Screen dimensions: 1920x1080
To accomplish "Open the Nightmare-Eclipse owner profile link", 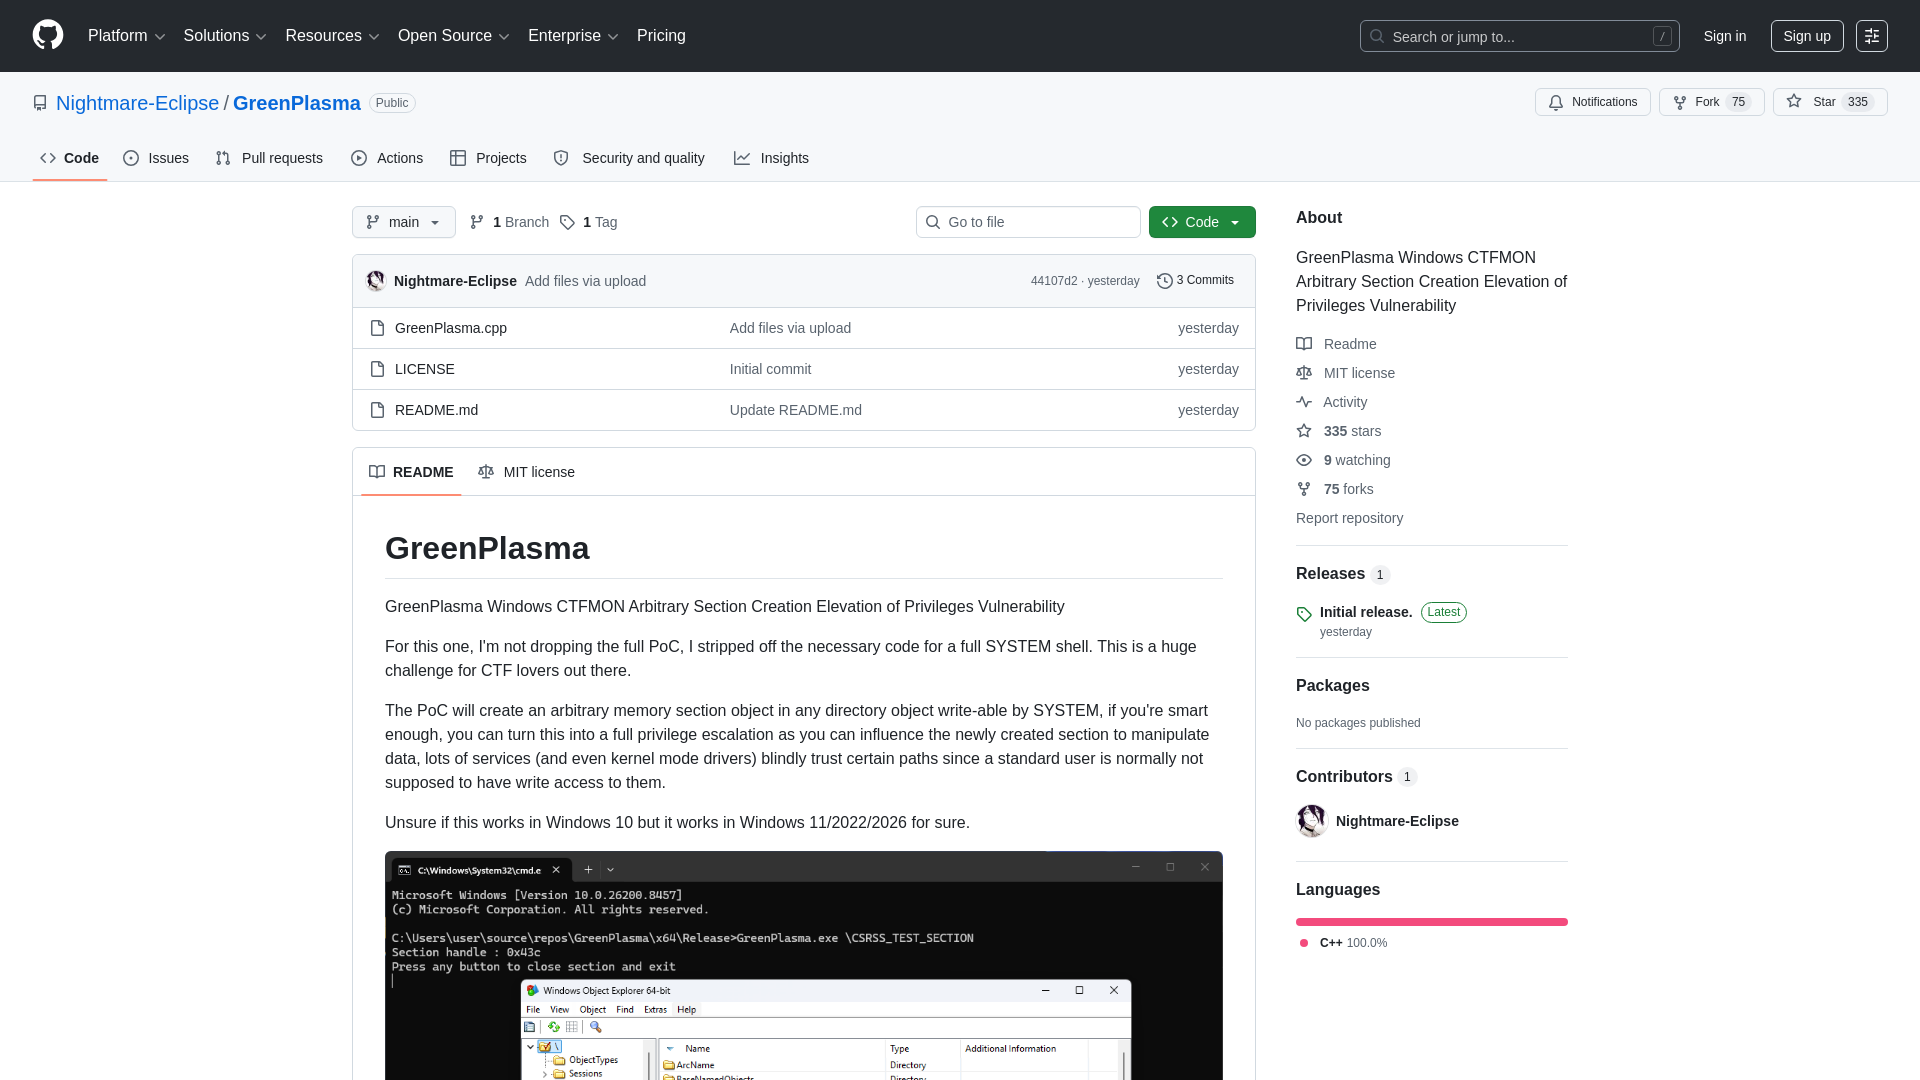I will (x=137, y=103).
